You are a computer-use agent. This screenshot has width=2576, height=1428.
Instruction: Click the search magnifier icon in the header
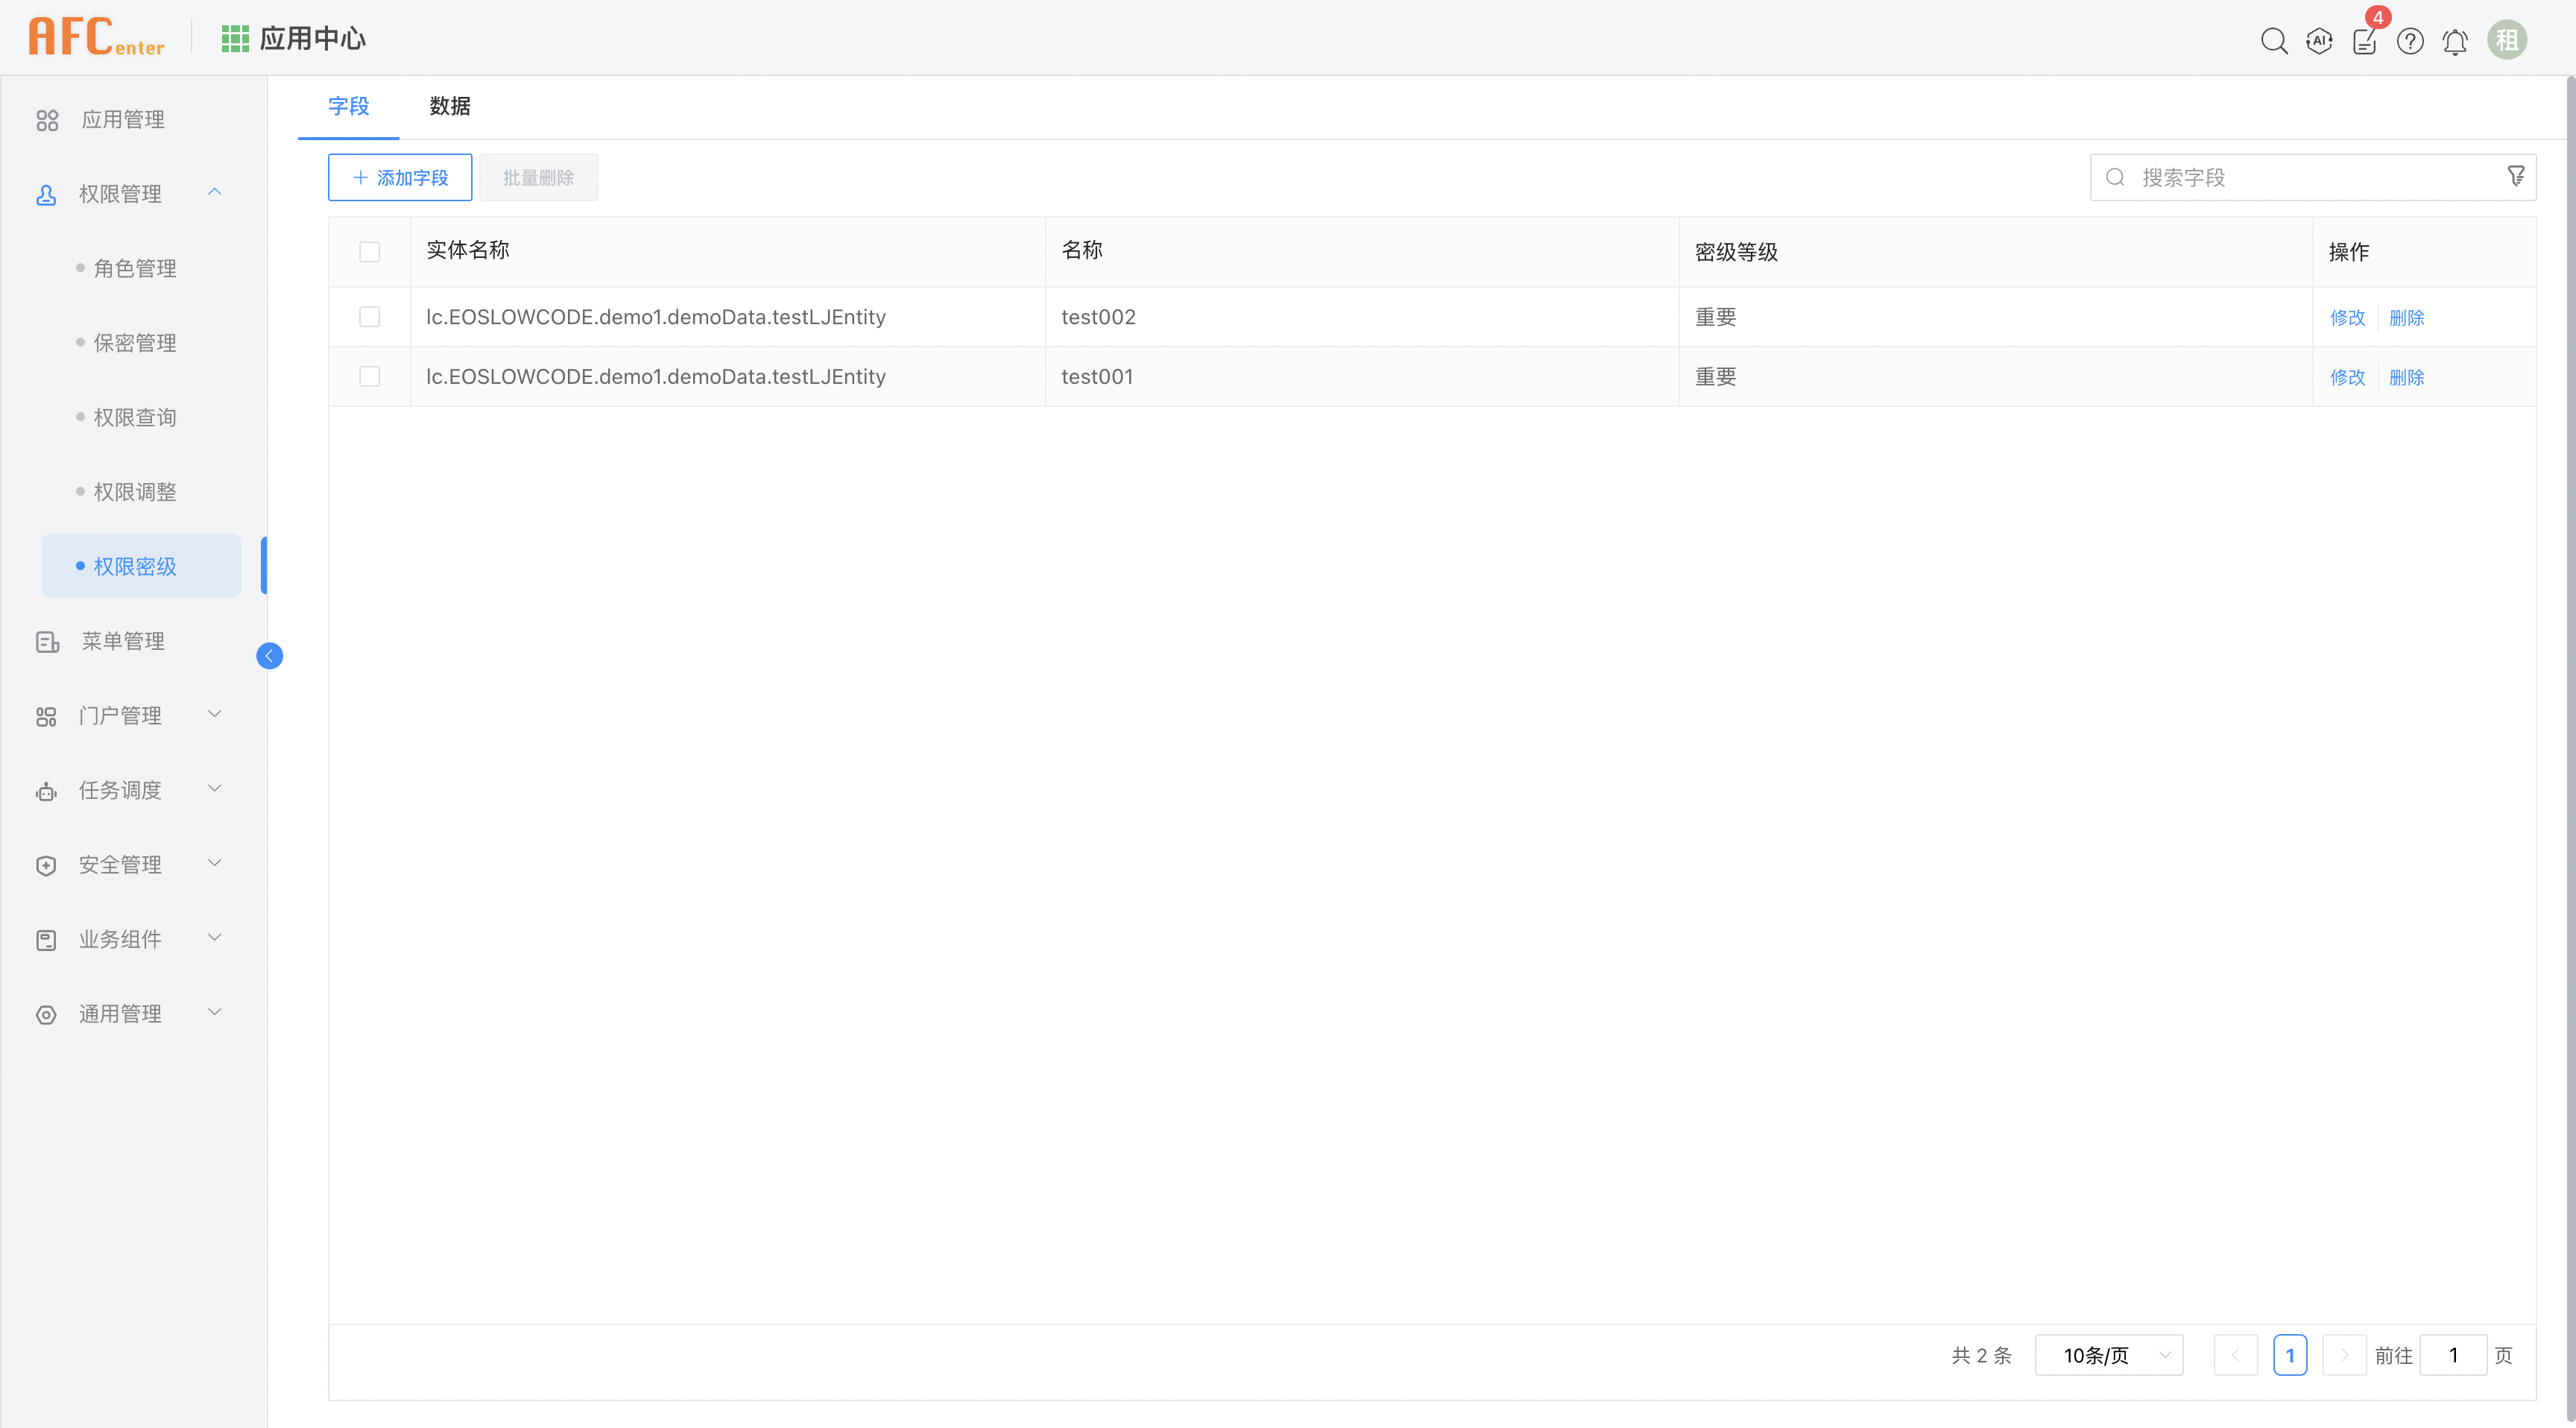2273,41
